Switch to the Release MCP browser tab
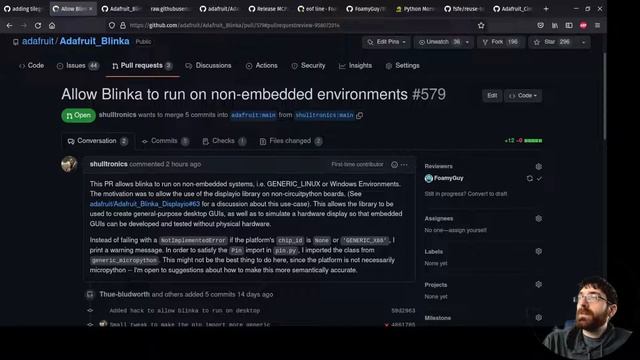Image resolution: width=640 pixels, height=360 pixels. pyautogui.click(x=268, y=9)
